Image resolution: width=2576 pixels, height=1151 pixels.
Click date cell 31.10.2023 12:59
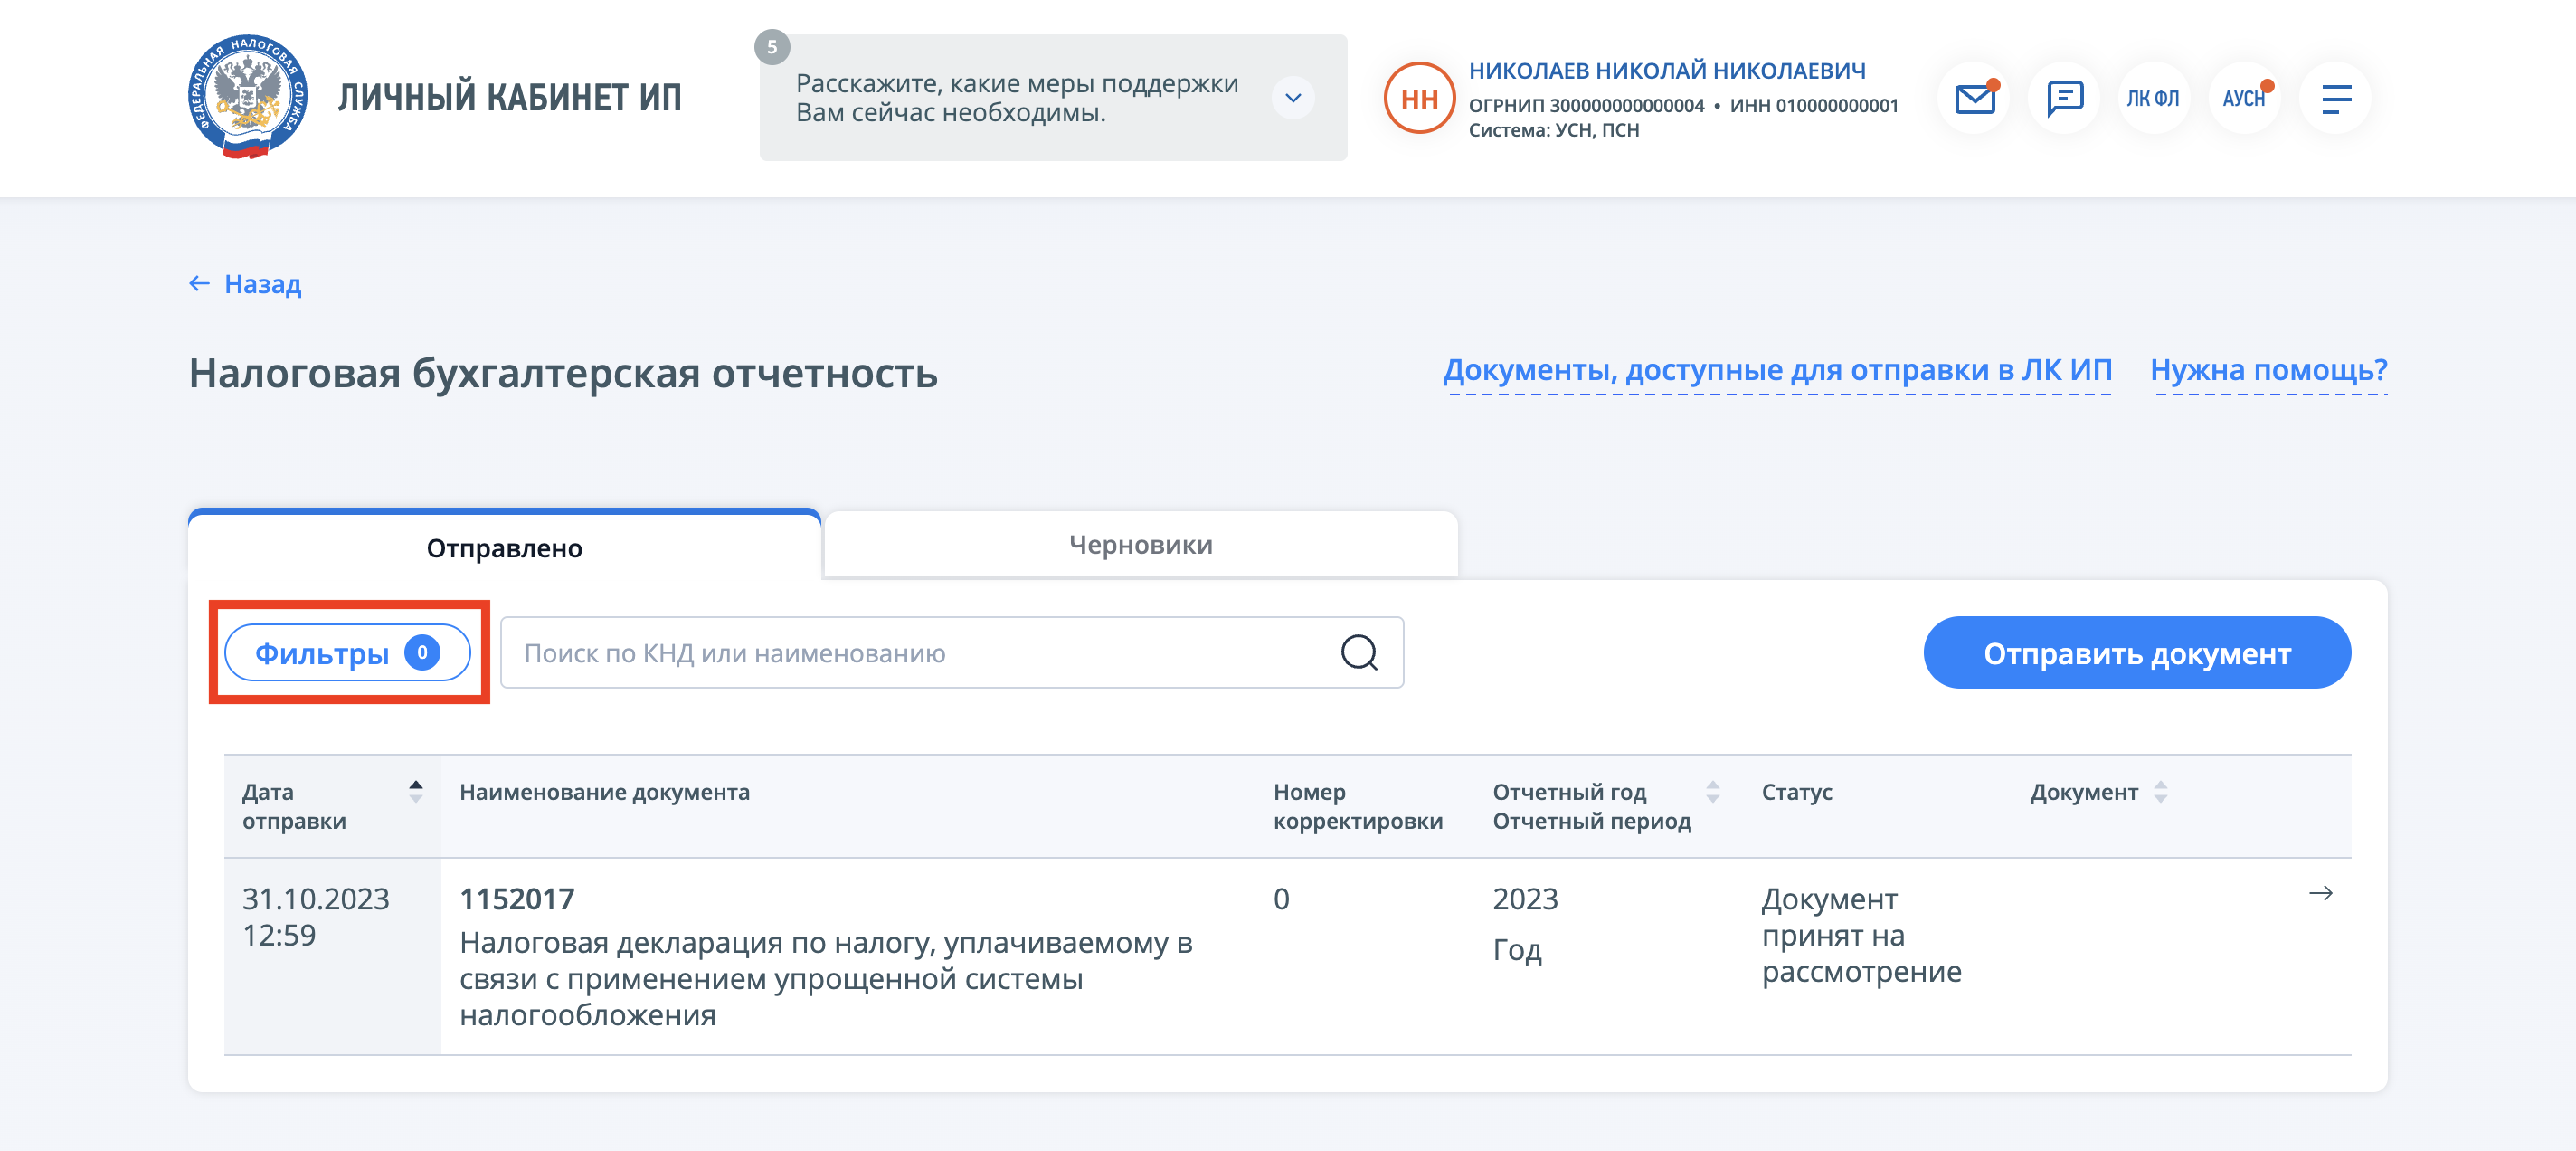tap(316, 916)
